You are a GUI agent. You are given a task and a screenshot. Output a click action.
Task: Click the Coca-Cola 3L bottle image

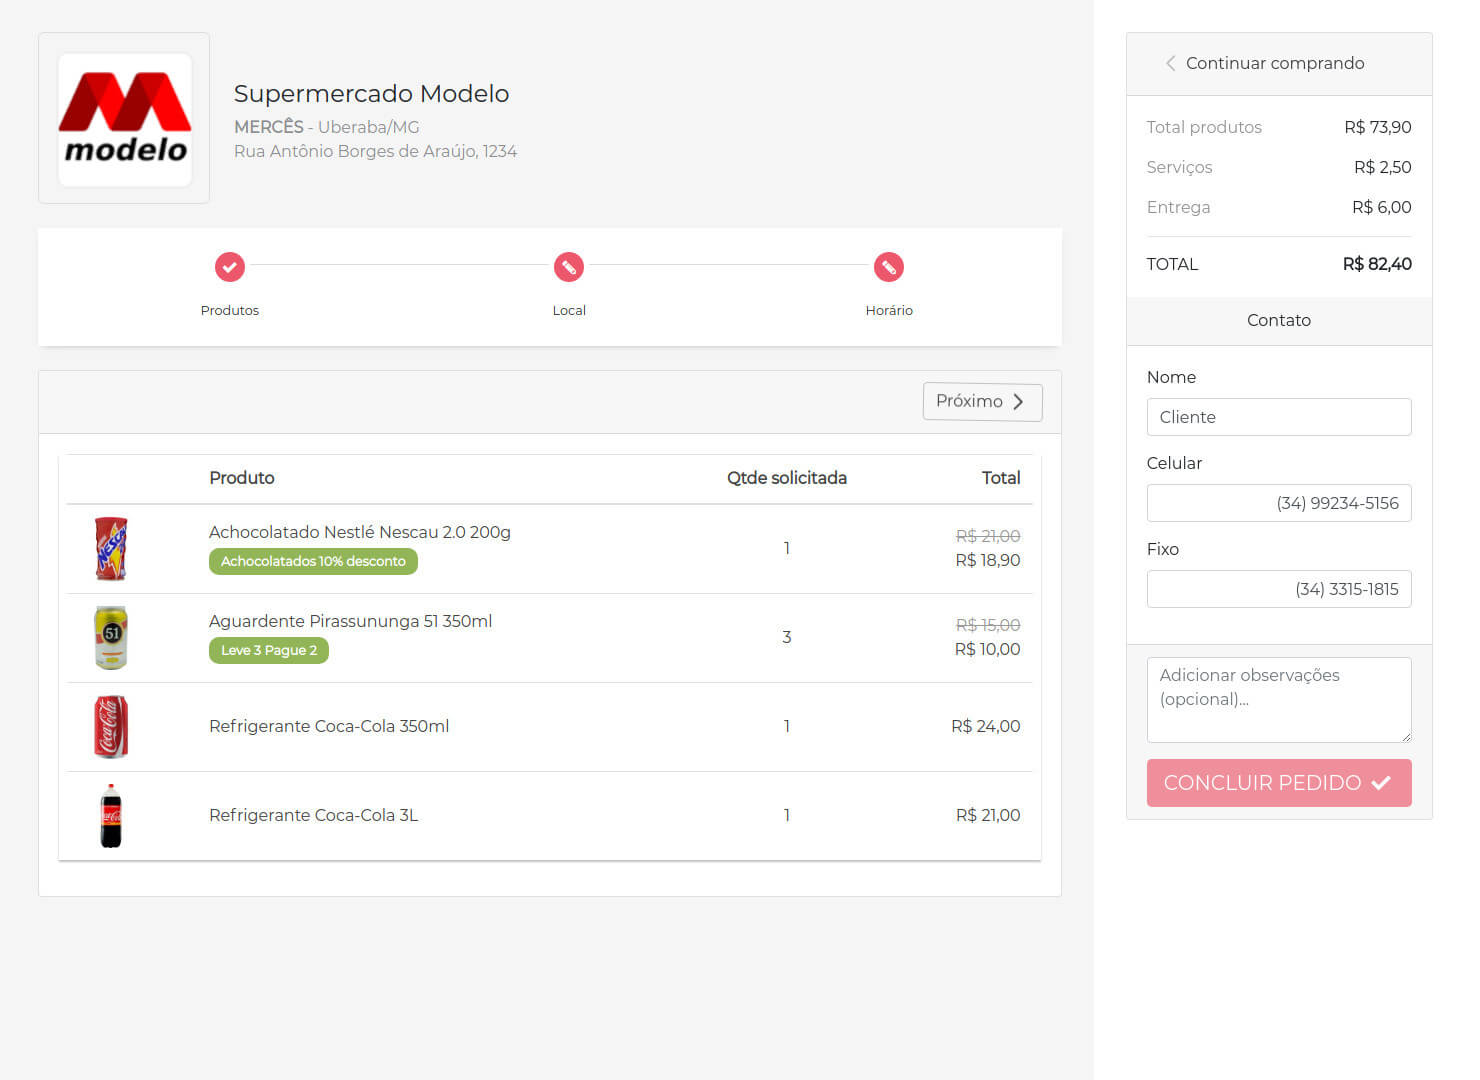click(x=111, y=815)
